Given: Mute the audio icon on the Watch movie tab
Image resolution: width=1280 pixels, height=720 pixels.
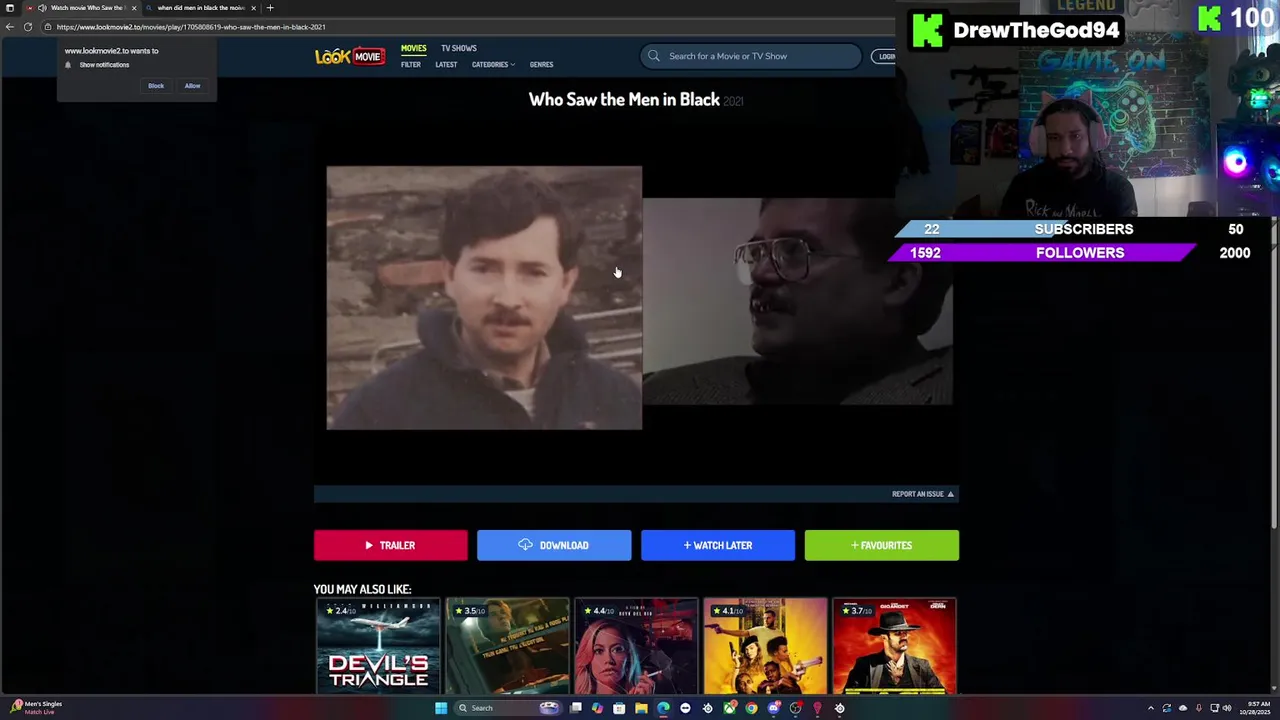Looking at the screenshot, I should pyautogui.click(x=42, y=8).
